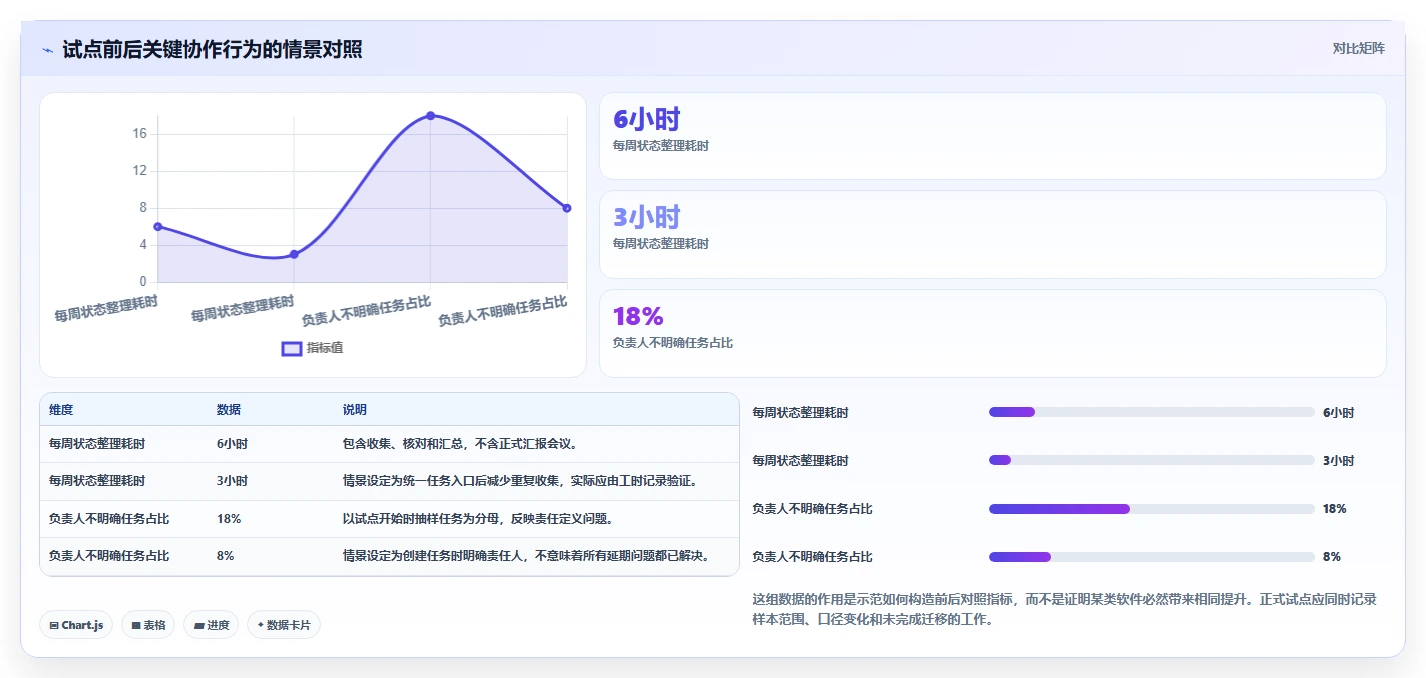This screenshot has width=1426, height=678.
Task: Click the 8% value in the table
Action: coord(225,556)
